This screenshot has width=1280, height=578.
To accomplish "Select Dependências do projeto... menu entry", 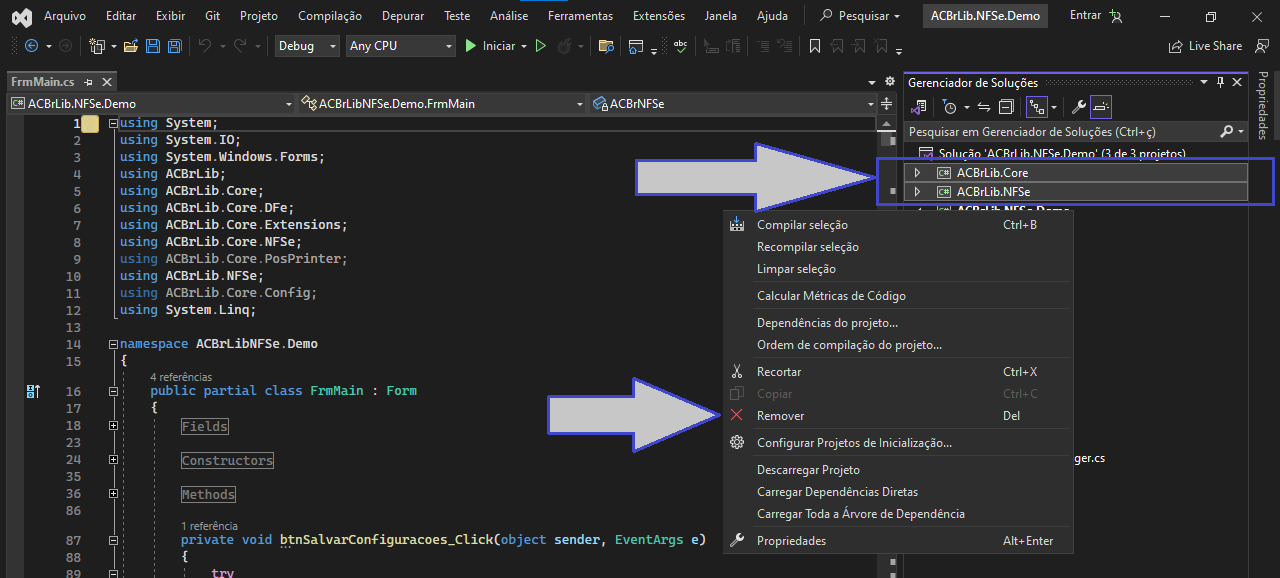I will pos(899,323).
